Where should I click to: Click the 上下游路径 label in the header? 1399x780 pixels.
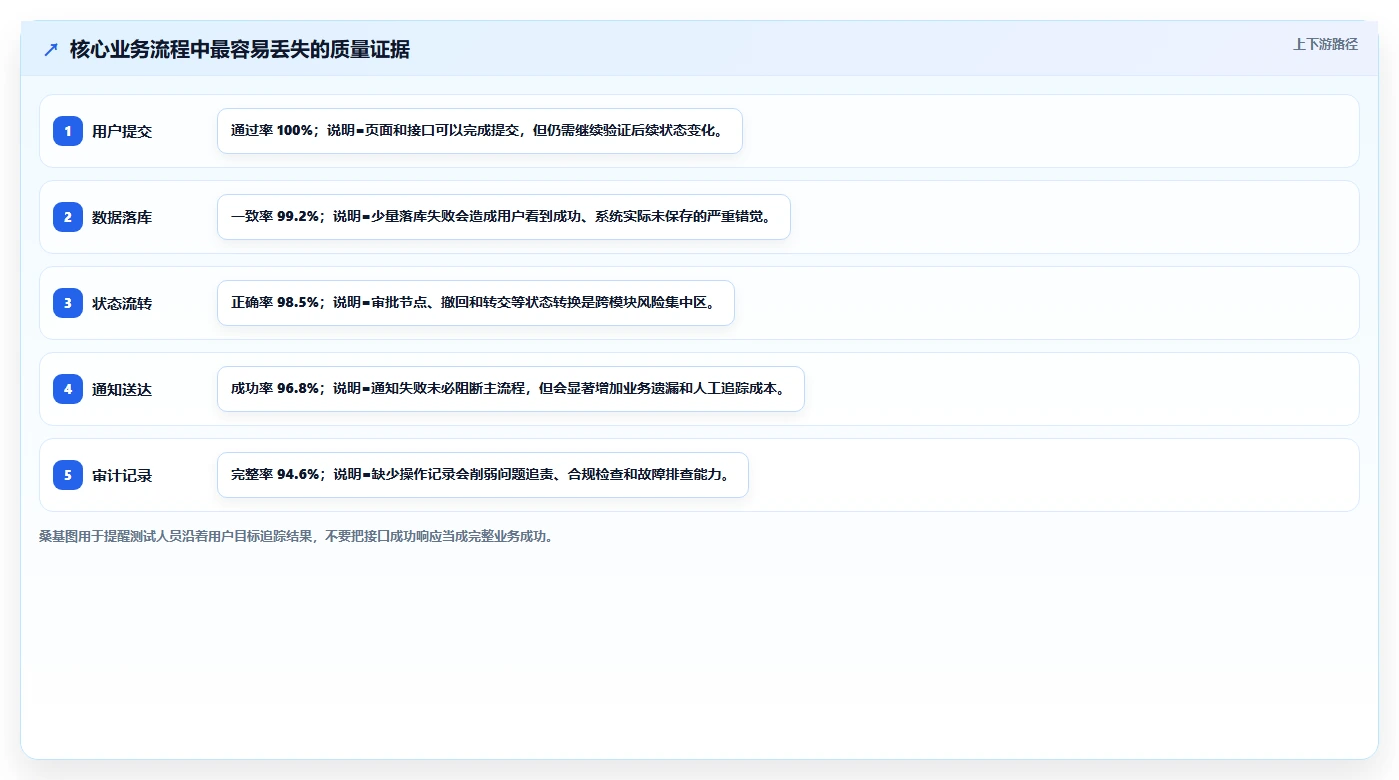[1325, 44]
